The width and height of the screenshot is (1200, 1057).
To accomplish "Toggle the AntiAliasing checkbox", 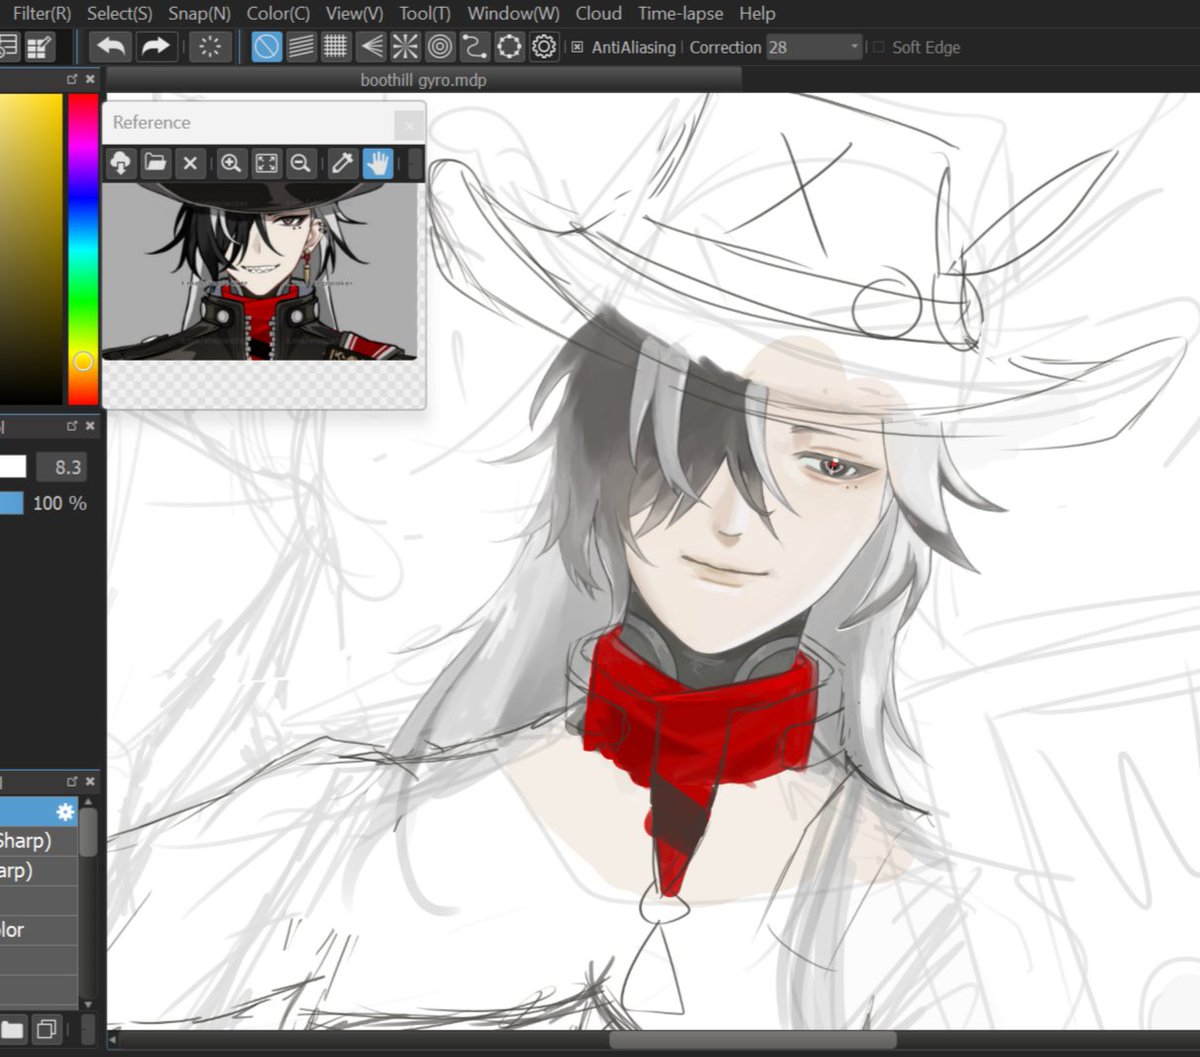I will 577,47.
